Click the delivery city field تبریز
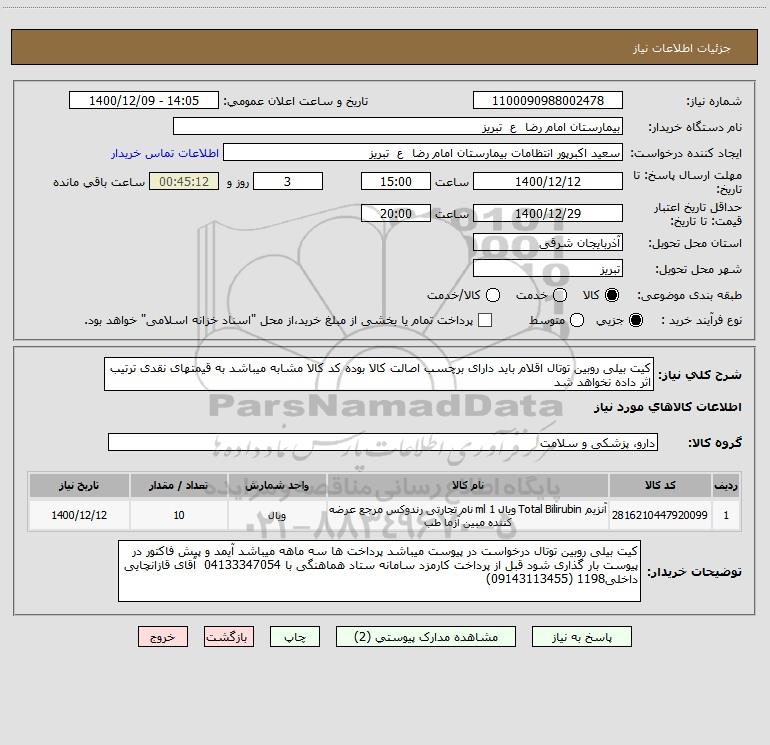This screenshot has width=770, height=745. 548,269
